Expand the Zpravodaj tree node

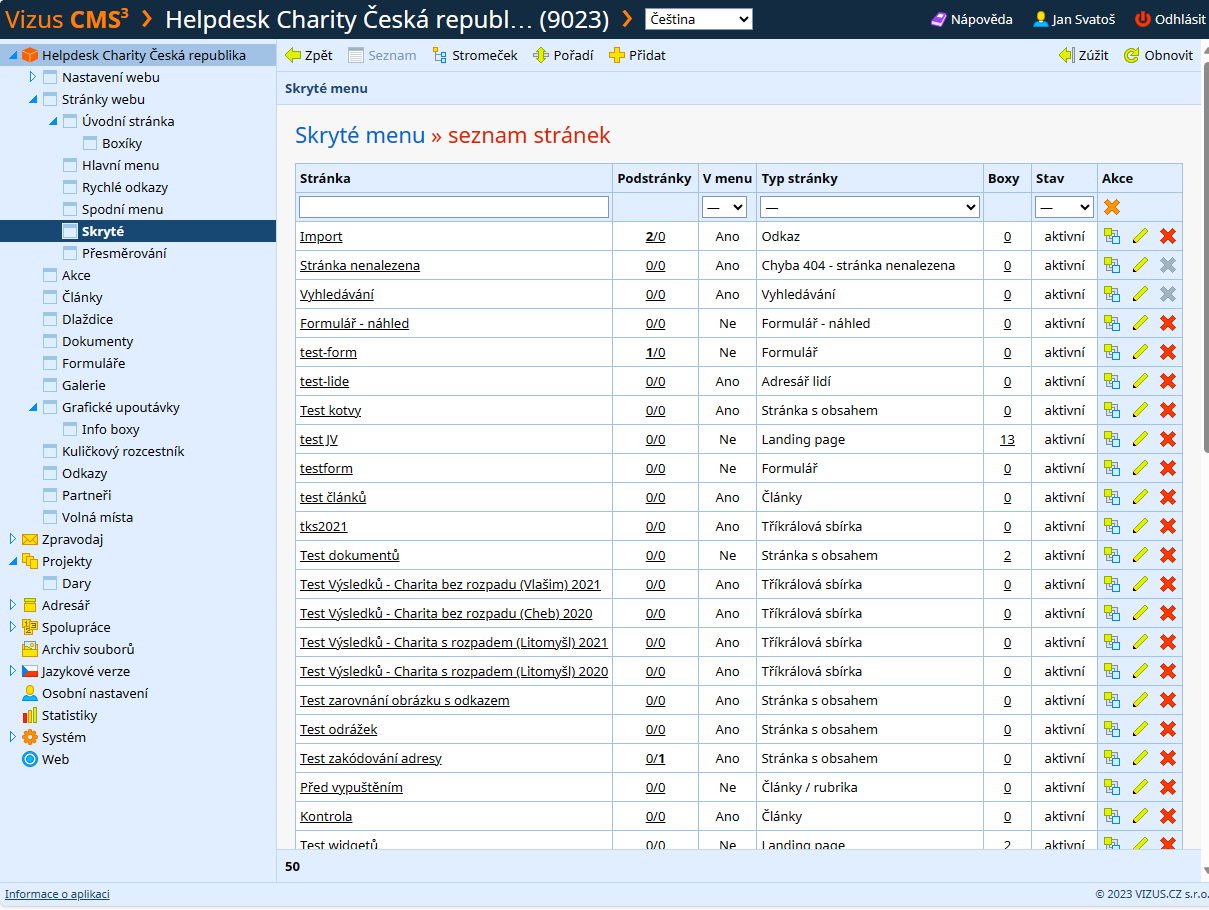[12, 539]
